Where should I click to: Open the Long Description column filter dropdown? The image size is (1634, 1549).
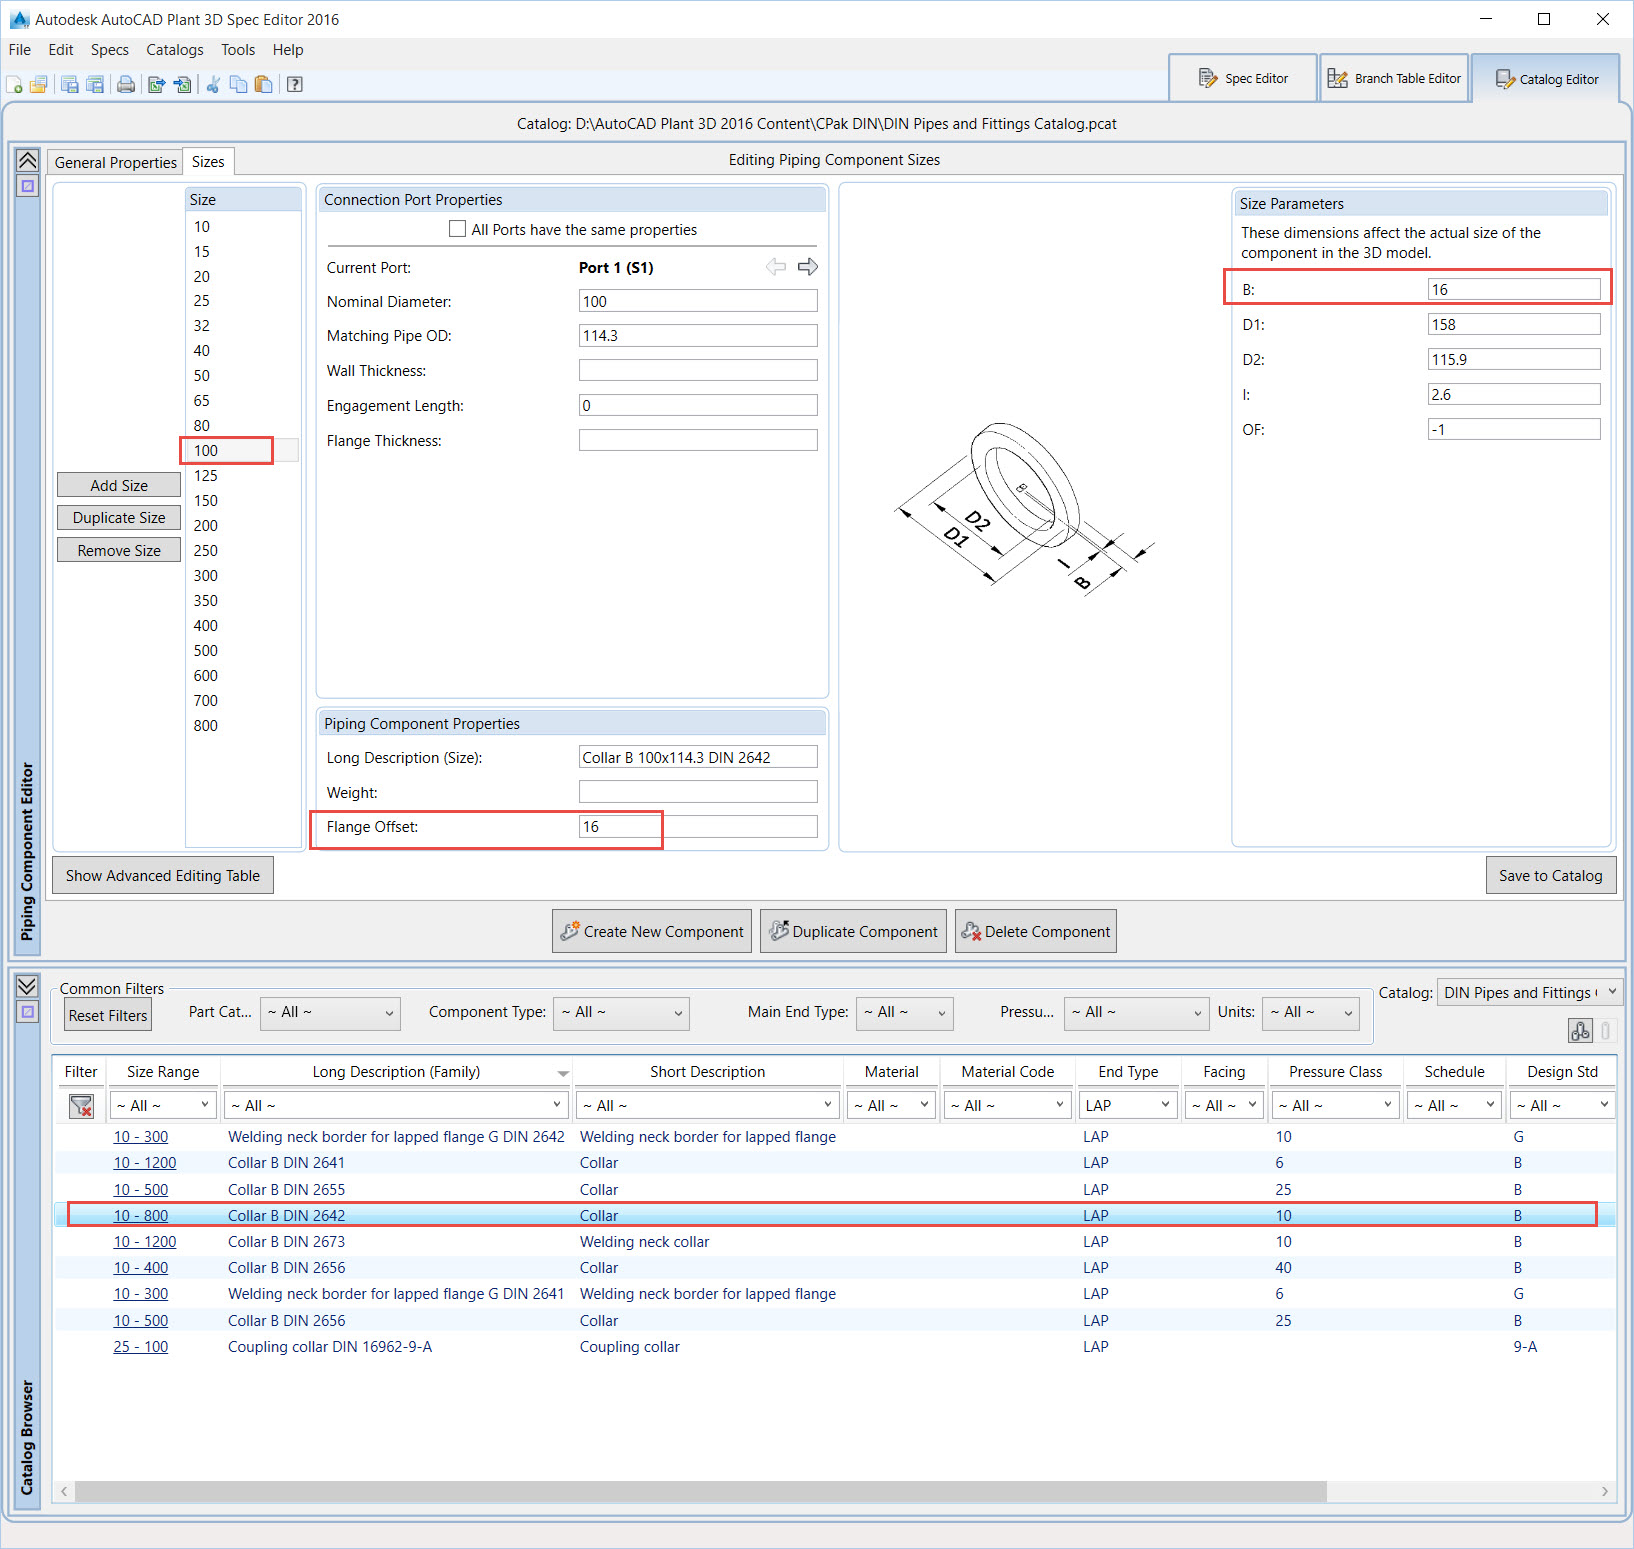point(396,1106)
